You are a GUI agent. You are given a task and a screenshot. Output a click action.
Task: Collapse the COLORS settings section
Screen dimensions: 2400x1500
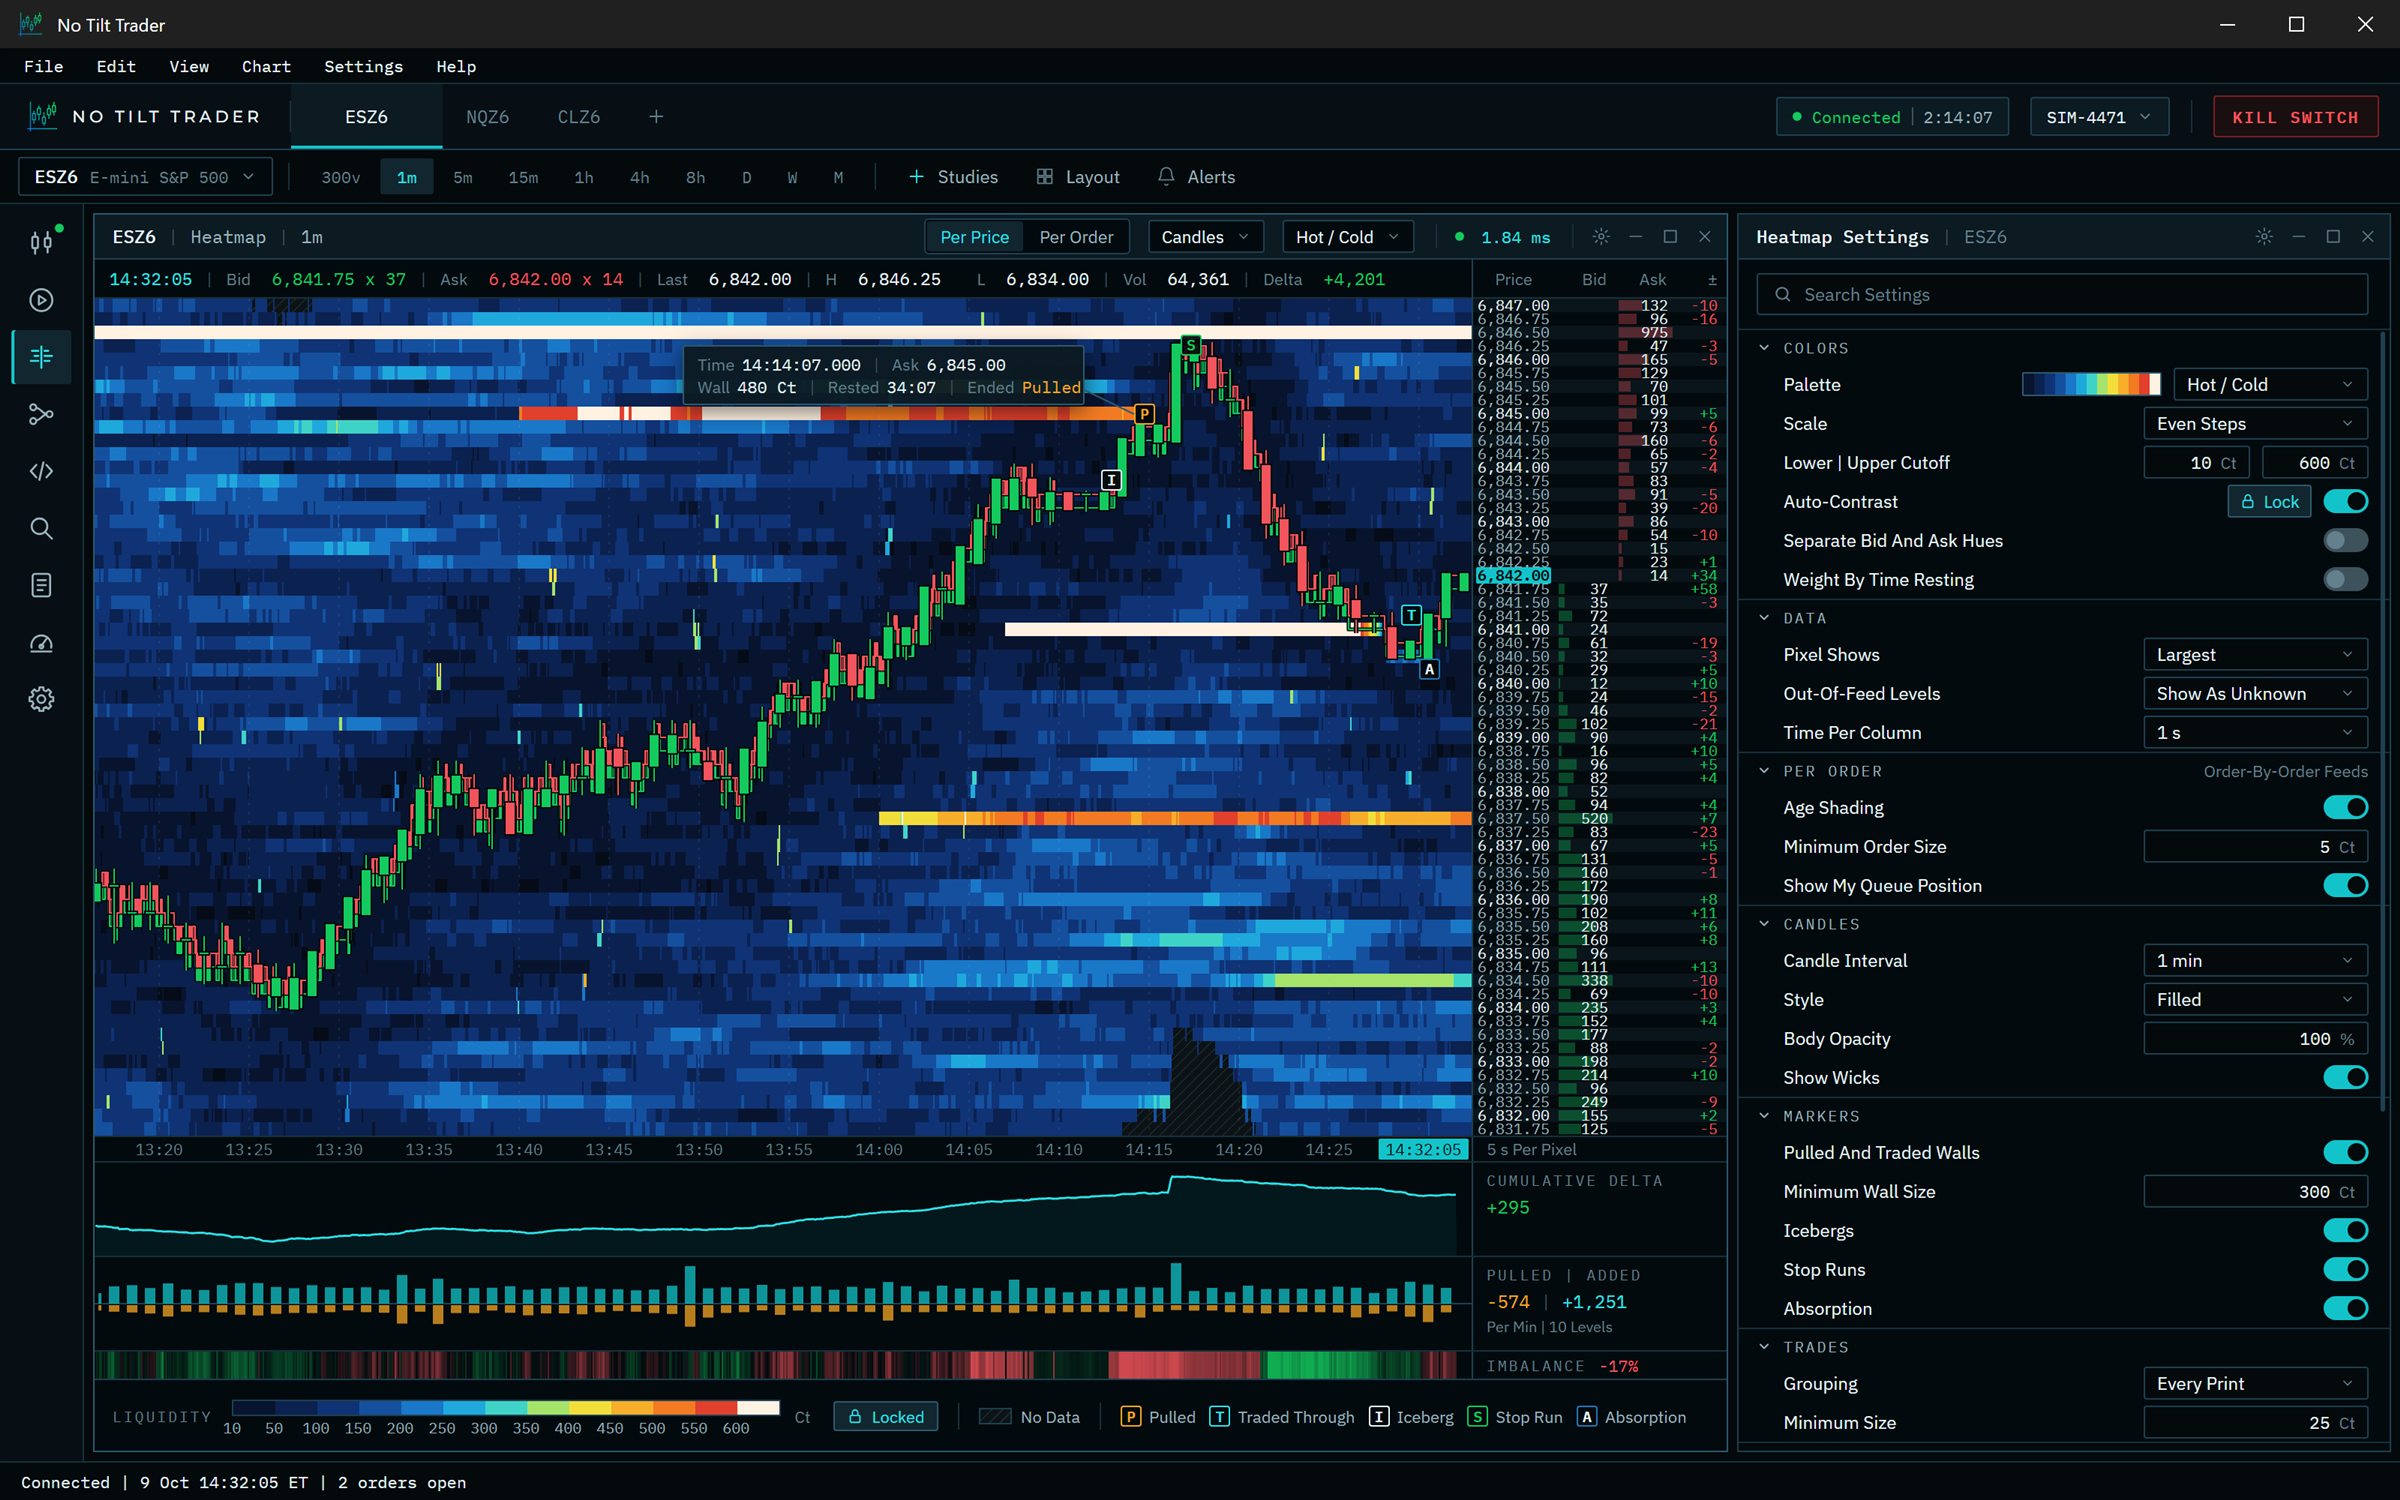coord(1764,348)
